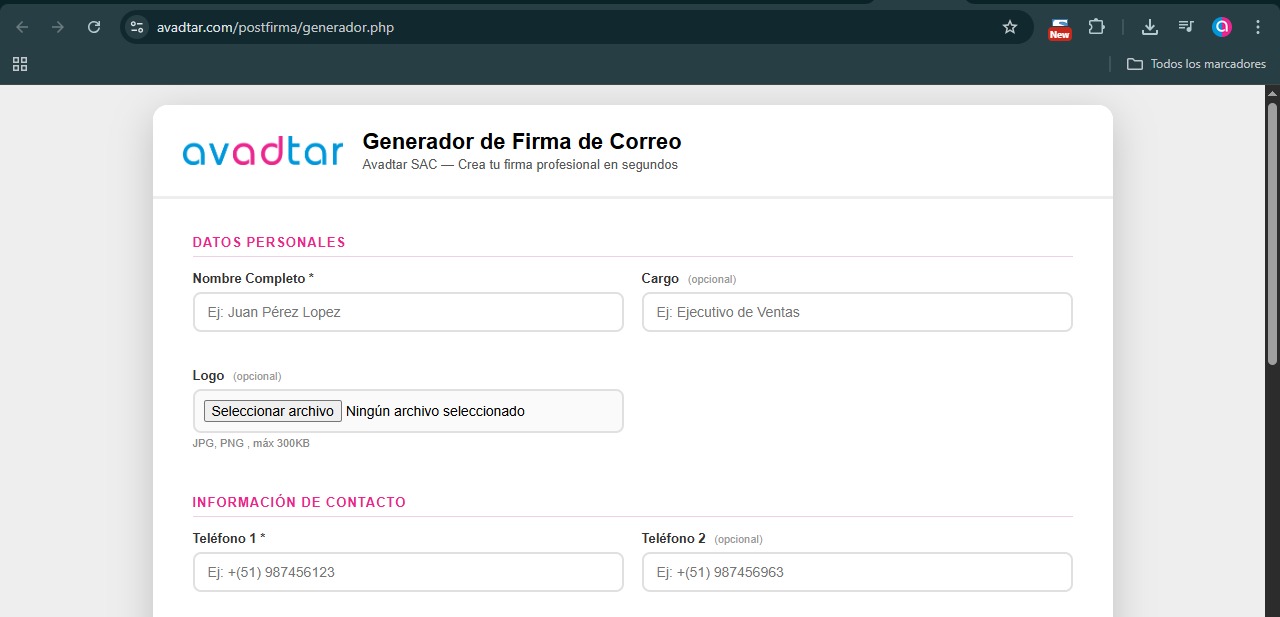The height and width of the screenshot is (617, 1280).
Task: Click the browser profile avatar
Action: (1222, 27)
